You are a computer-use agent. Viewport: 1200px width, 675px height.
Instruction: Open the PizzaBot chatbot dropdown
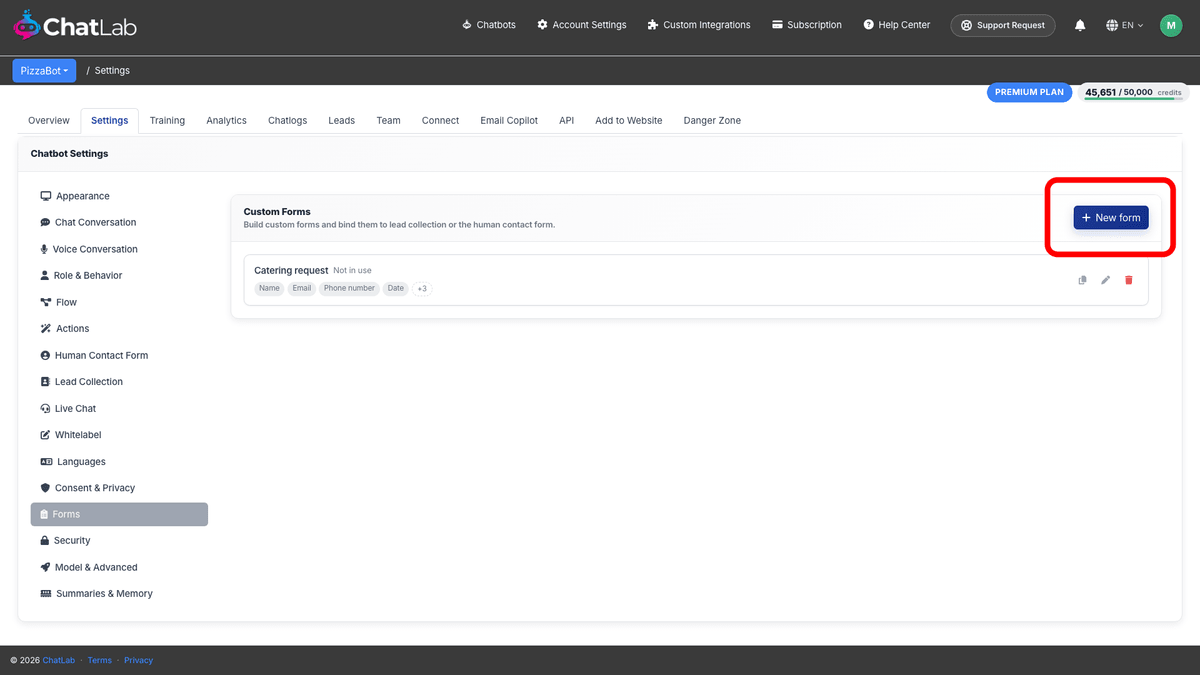pos(44,70)
